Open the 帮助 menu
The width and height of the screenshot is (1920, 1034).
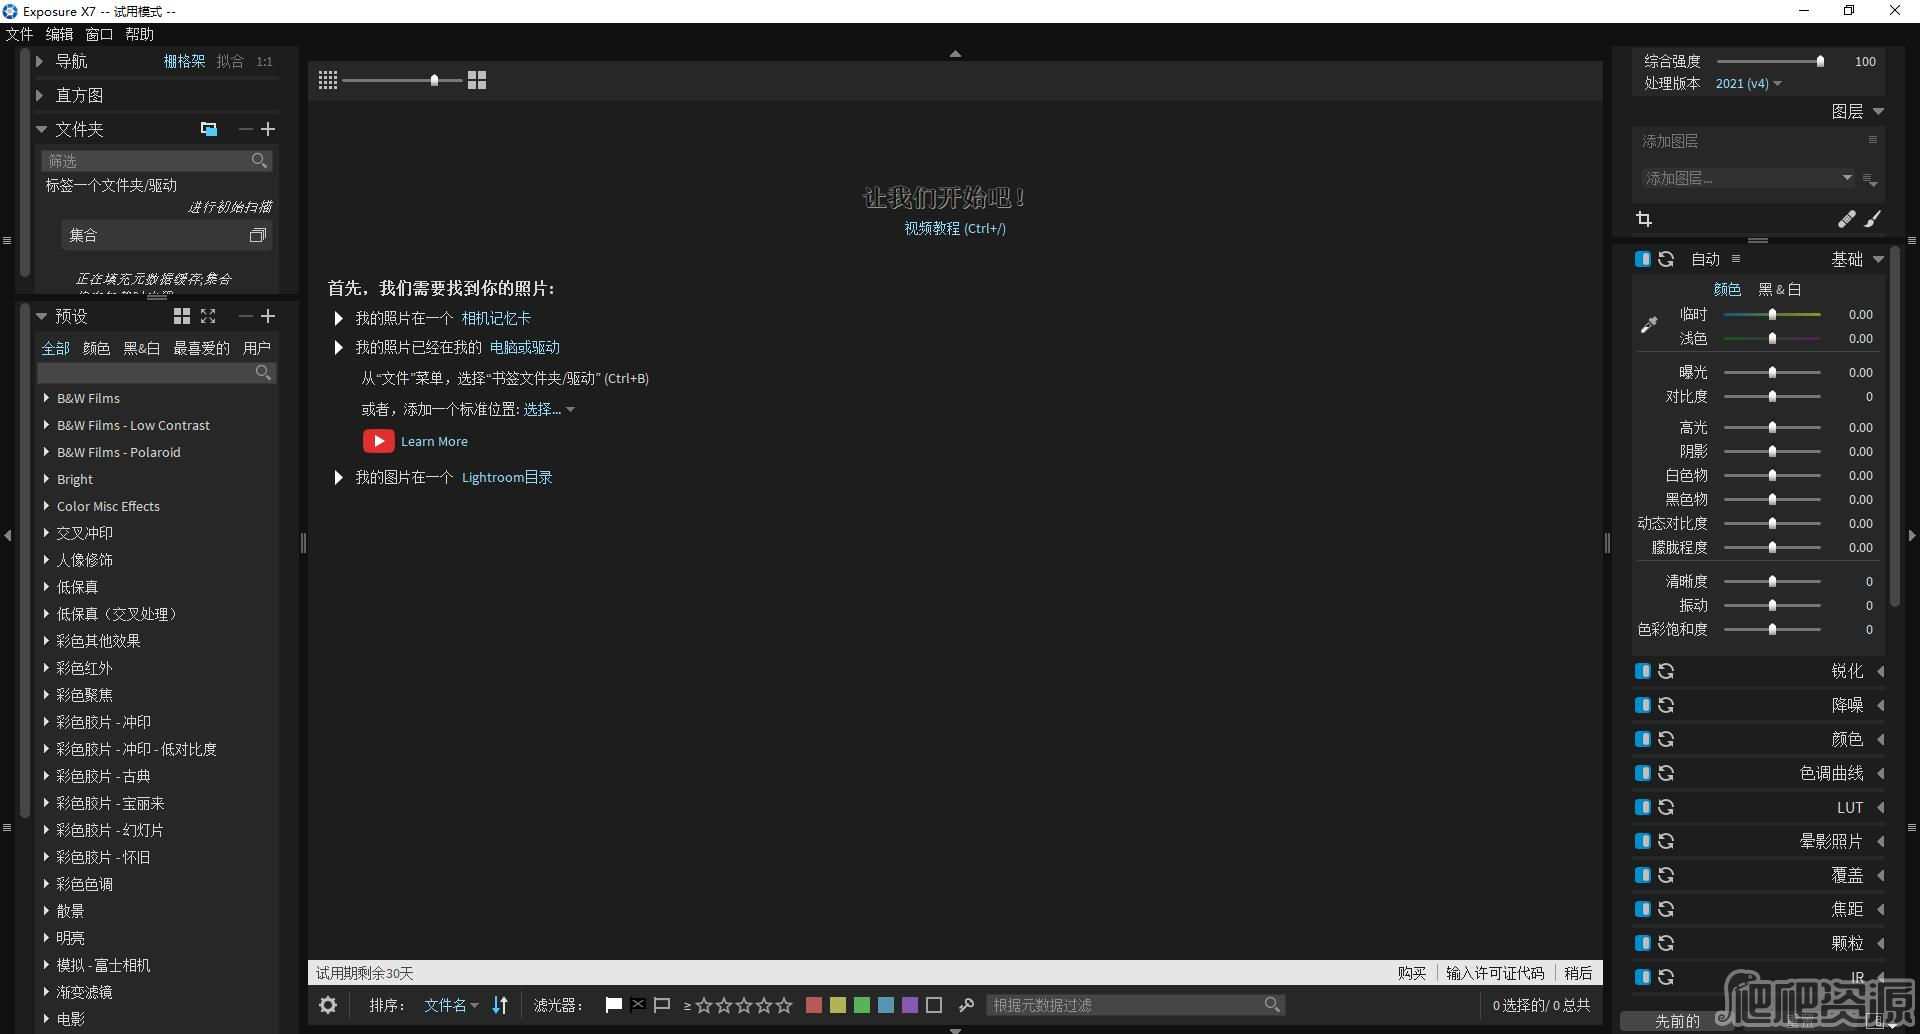(139, 34)
